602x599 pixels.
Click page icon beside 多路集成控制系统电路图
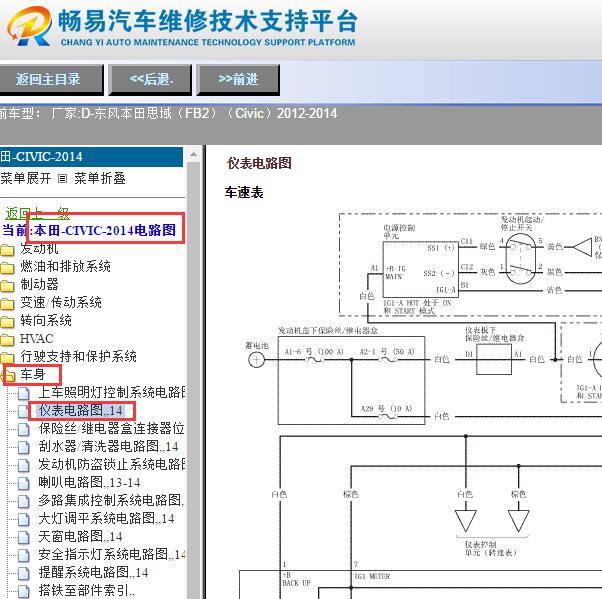coord(24,501)
